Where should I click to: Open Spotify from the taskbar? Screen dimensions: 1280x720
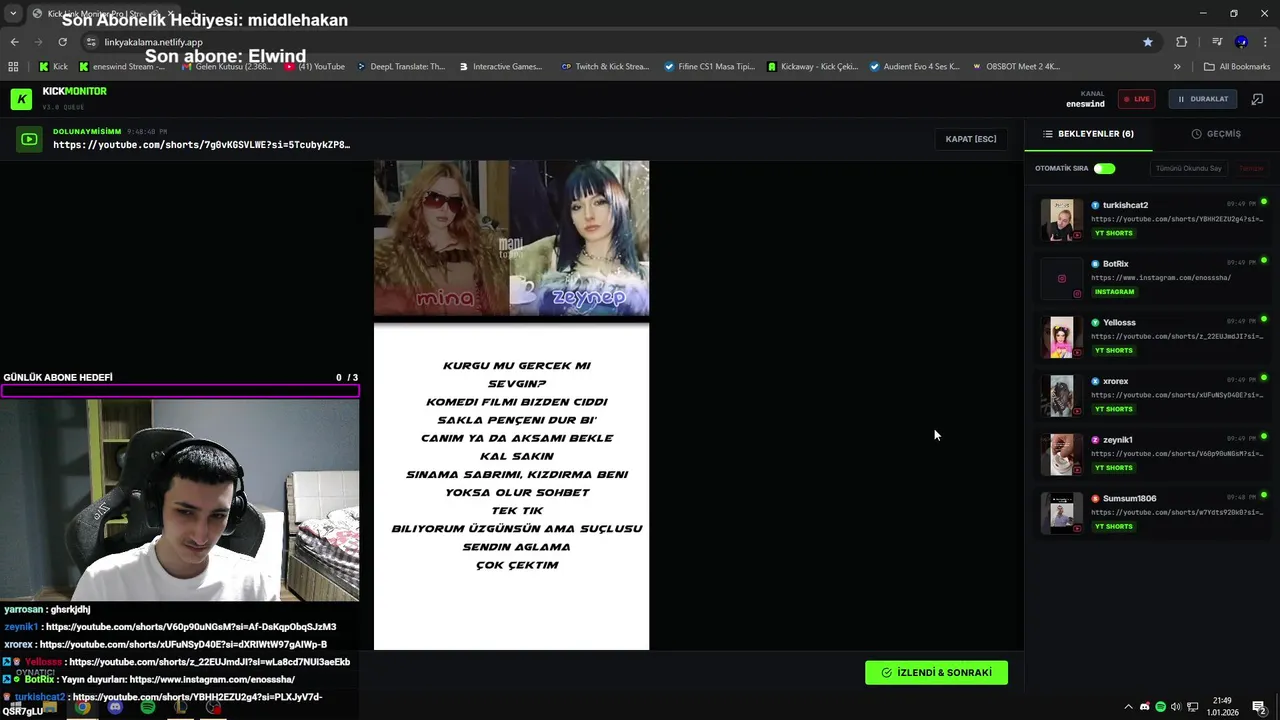[148, 707]
